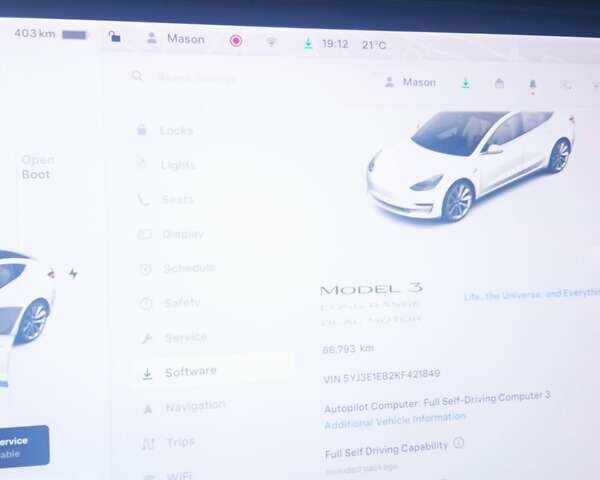Tap the 21°C outside temperature
Screen dimensions: 600x480
(x=374, y=45)
